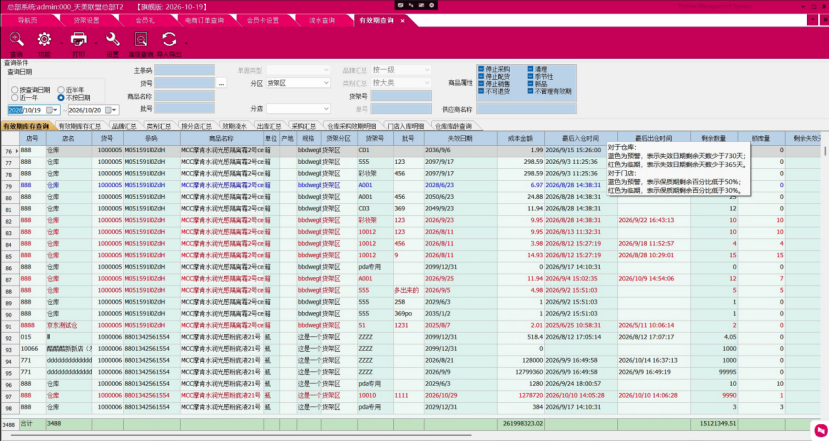
Task: Click into the 供应商名称 input field
Action: coord(526,108)
